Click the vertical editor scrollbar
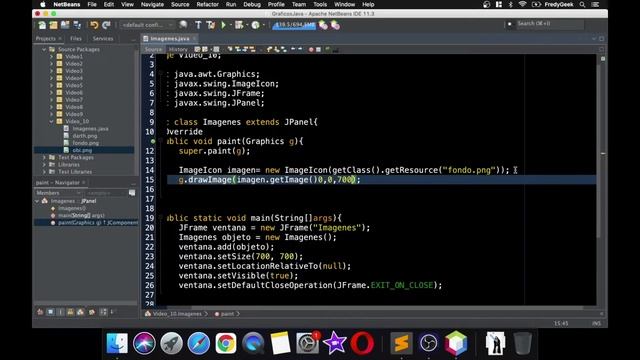Viewport: 640px width, 360px height. coord(599,151)
